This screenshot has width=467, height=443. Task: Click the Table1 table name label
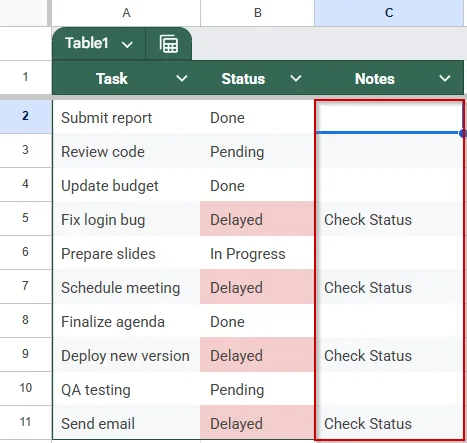[x=87, y=43]
